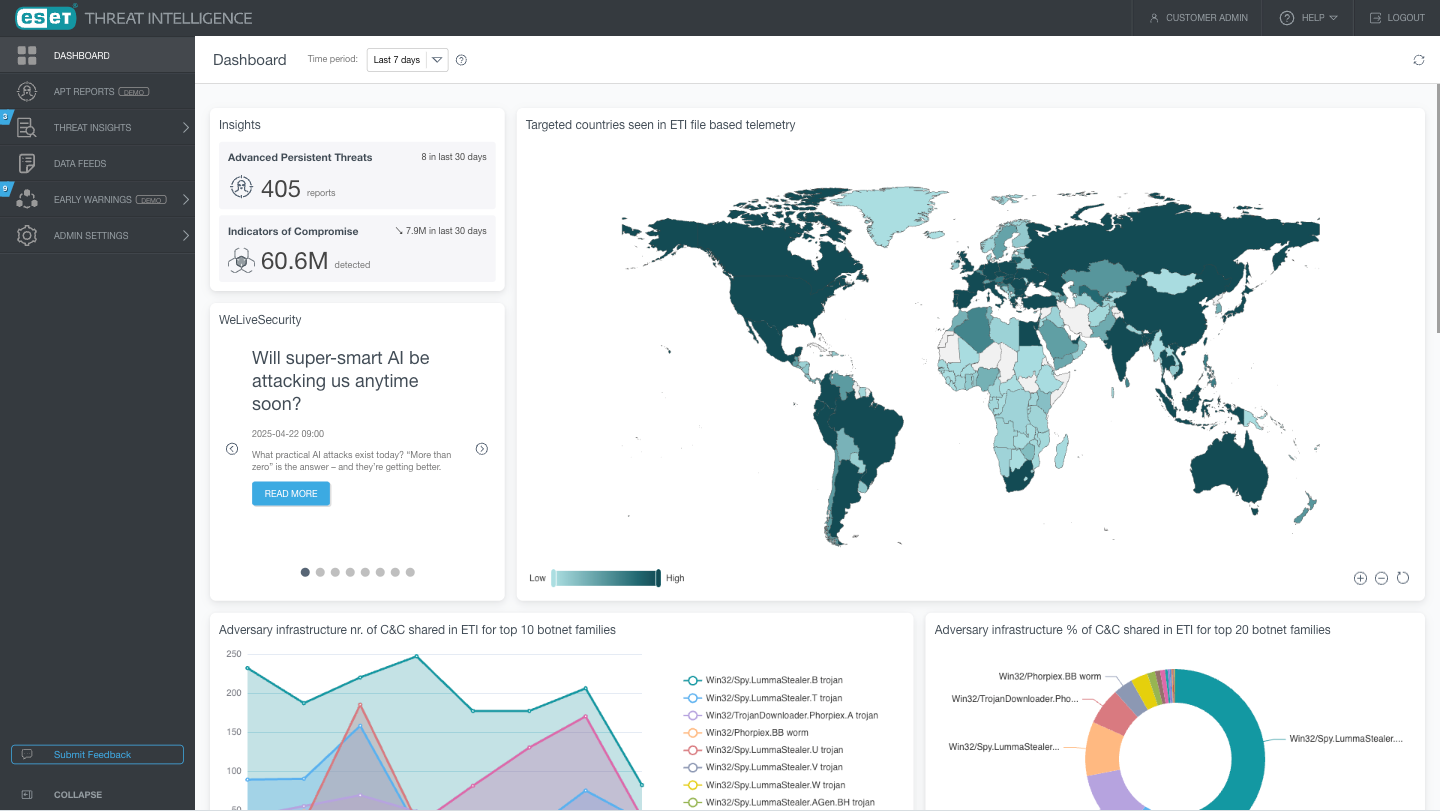Click the Submit Feedback button

pyautogui.click(x=97, y=754)
